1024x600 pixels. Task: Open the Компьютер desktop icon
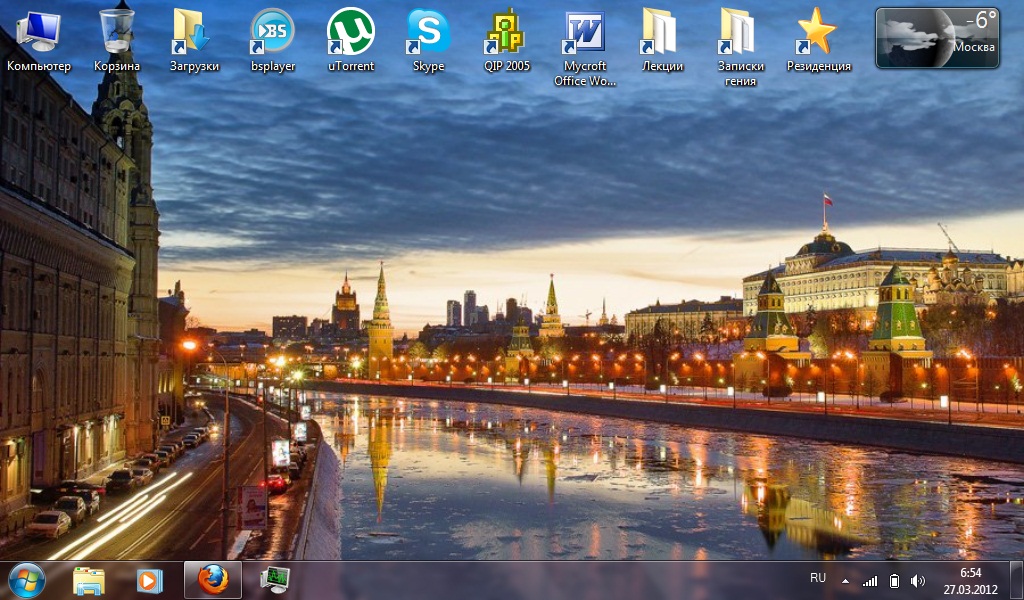coord(39,33)
